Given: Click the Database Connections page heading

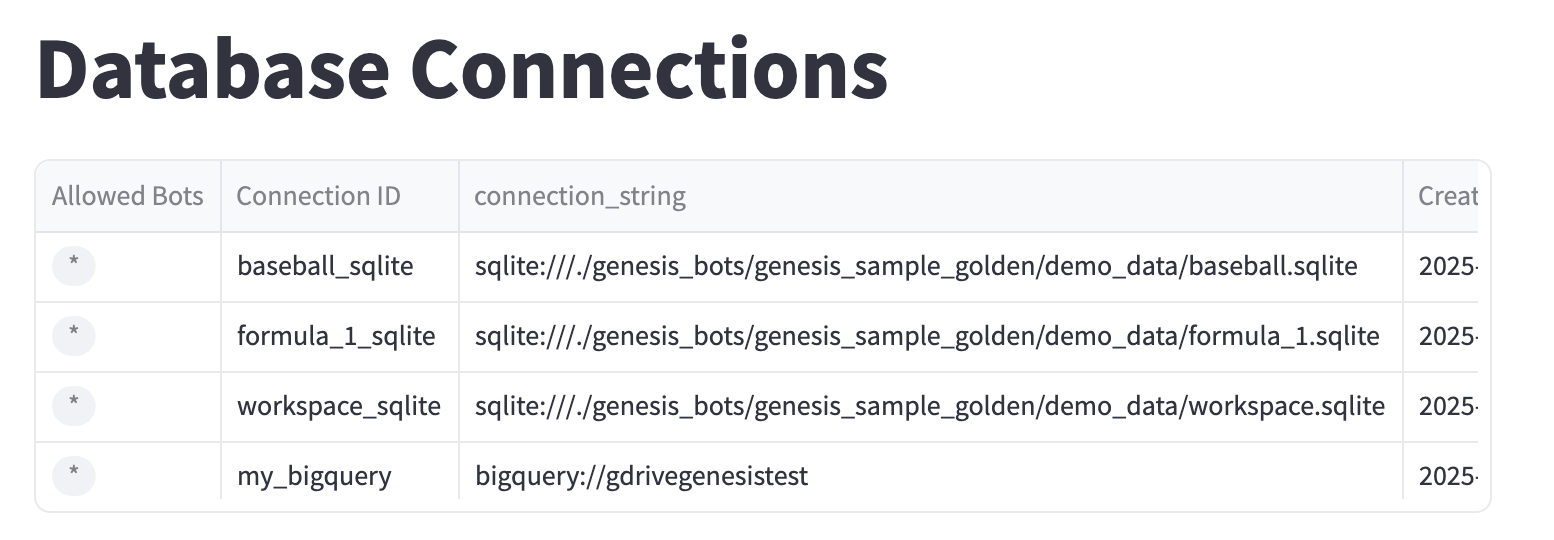Looking at the screenshot, I should click(x=462, y=70).
